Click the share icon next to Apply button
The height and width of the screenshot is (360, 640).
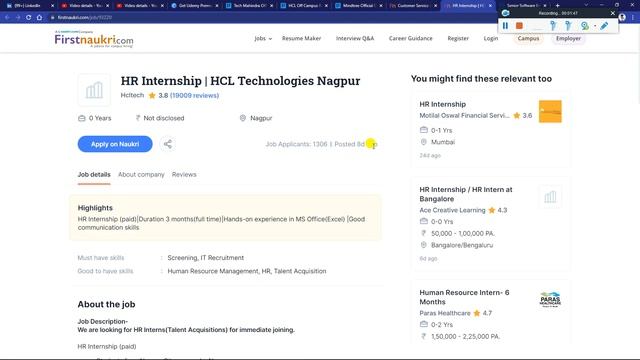tap(167, 144)
